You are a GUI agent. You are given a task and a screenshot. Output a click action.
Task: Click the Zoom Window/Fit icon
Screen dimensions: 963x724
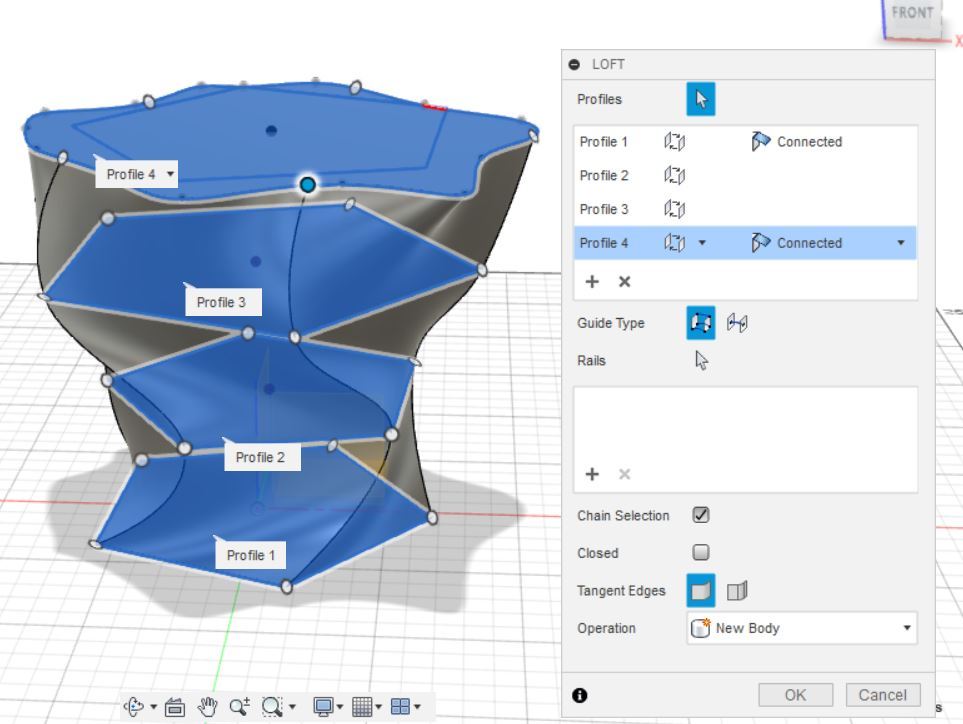click(272, 706)
